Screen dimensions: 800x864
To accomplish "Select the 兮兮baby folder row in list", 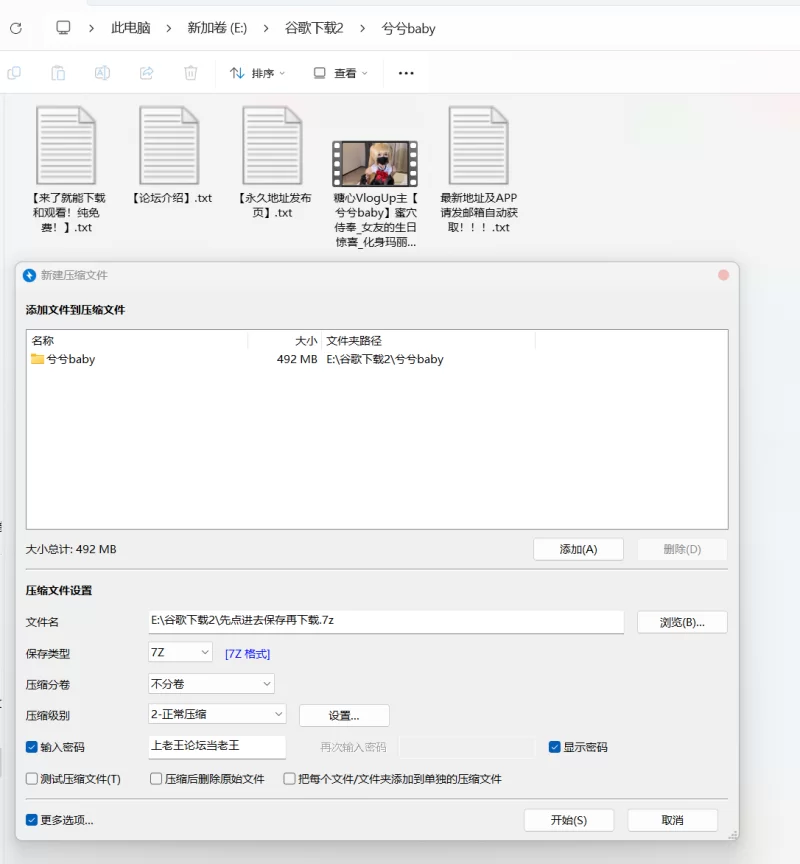I will (x=377, y=359).
